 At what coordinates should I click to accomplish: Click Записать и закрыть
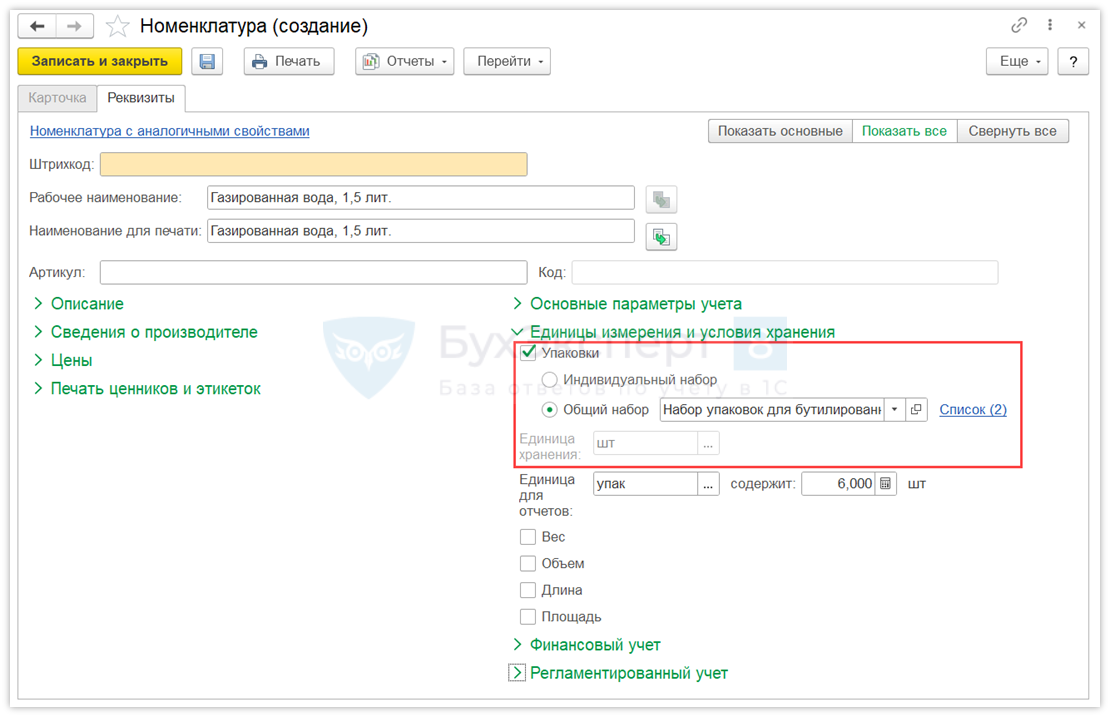click(100, 61)
